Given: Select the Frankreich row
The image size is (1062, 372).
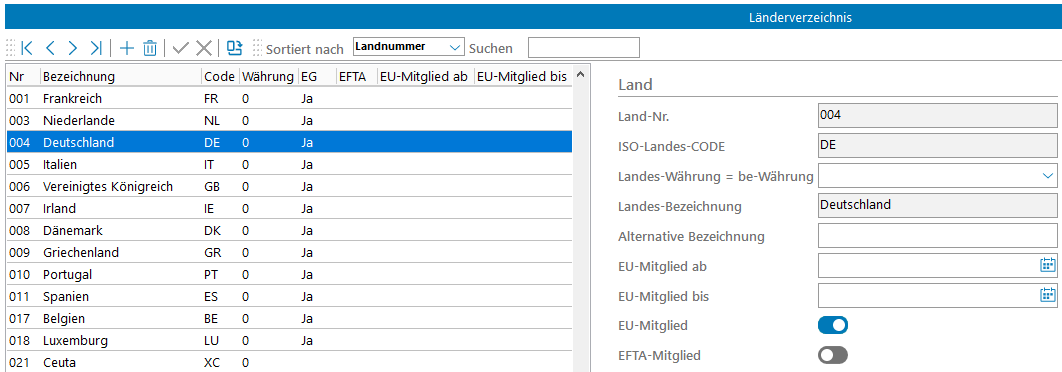Looking at the screenshot, I should (x=289, y=98).
